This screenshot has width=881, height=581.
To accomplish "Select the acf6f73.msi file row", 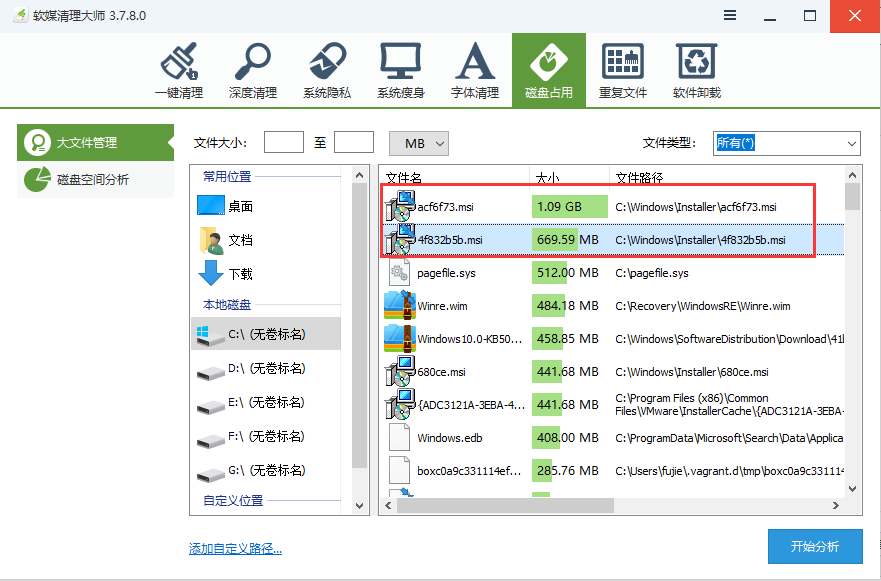I will (x=613, y=207).
